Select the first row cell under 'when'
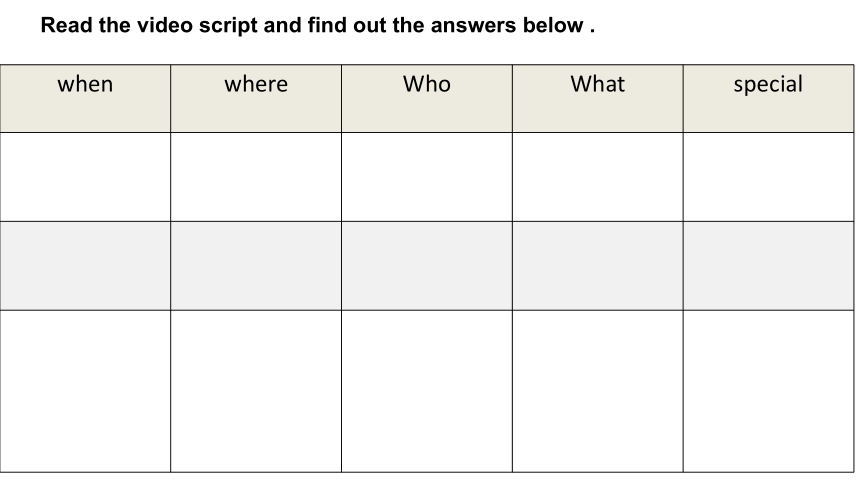Viewport: 860px width, 484px height. click(x=85, y=177)
